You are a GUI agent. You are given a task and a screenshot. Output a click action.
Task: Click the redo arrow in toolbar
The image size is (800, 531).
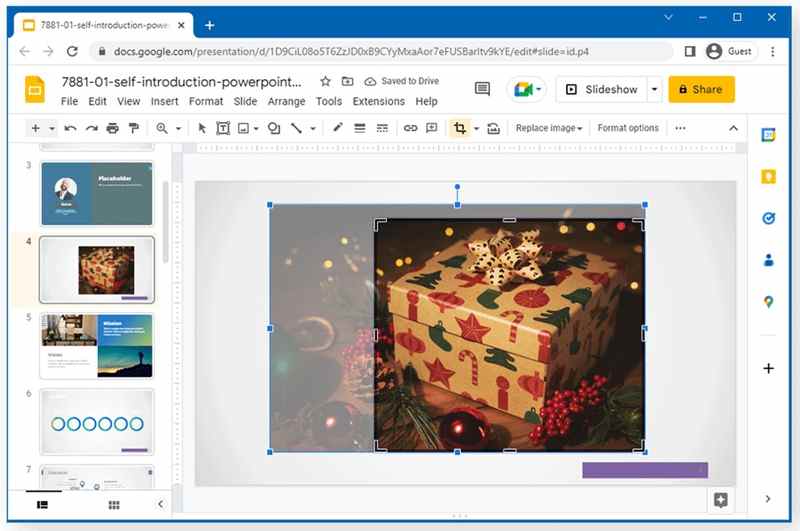point(91,128)
